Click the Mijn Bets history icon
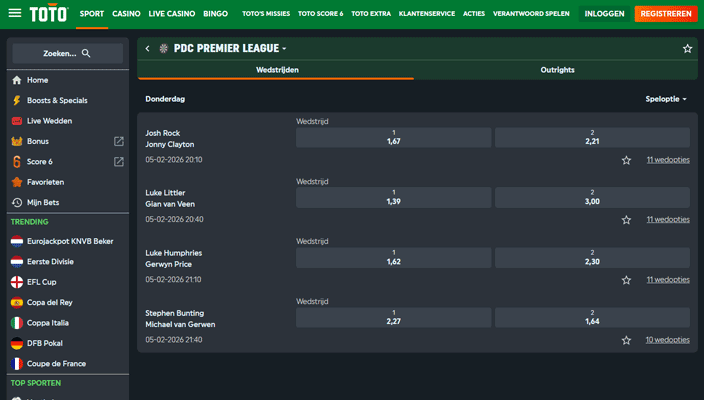 17,202
